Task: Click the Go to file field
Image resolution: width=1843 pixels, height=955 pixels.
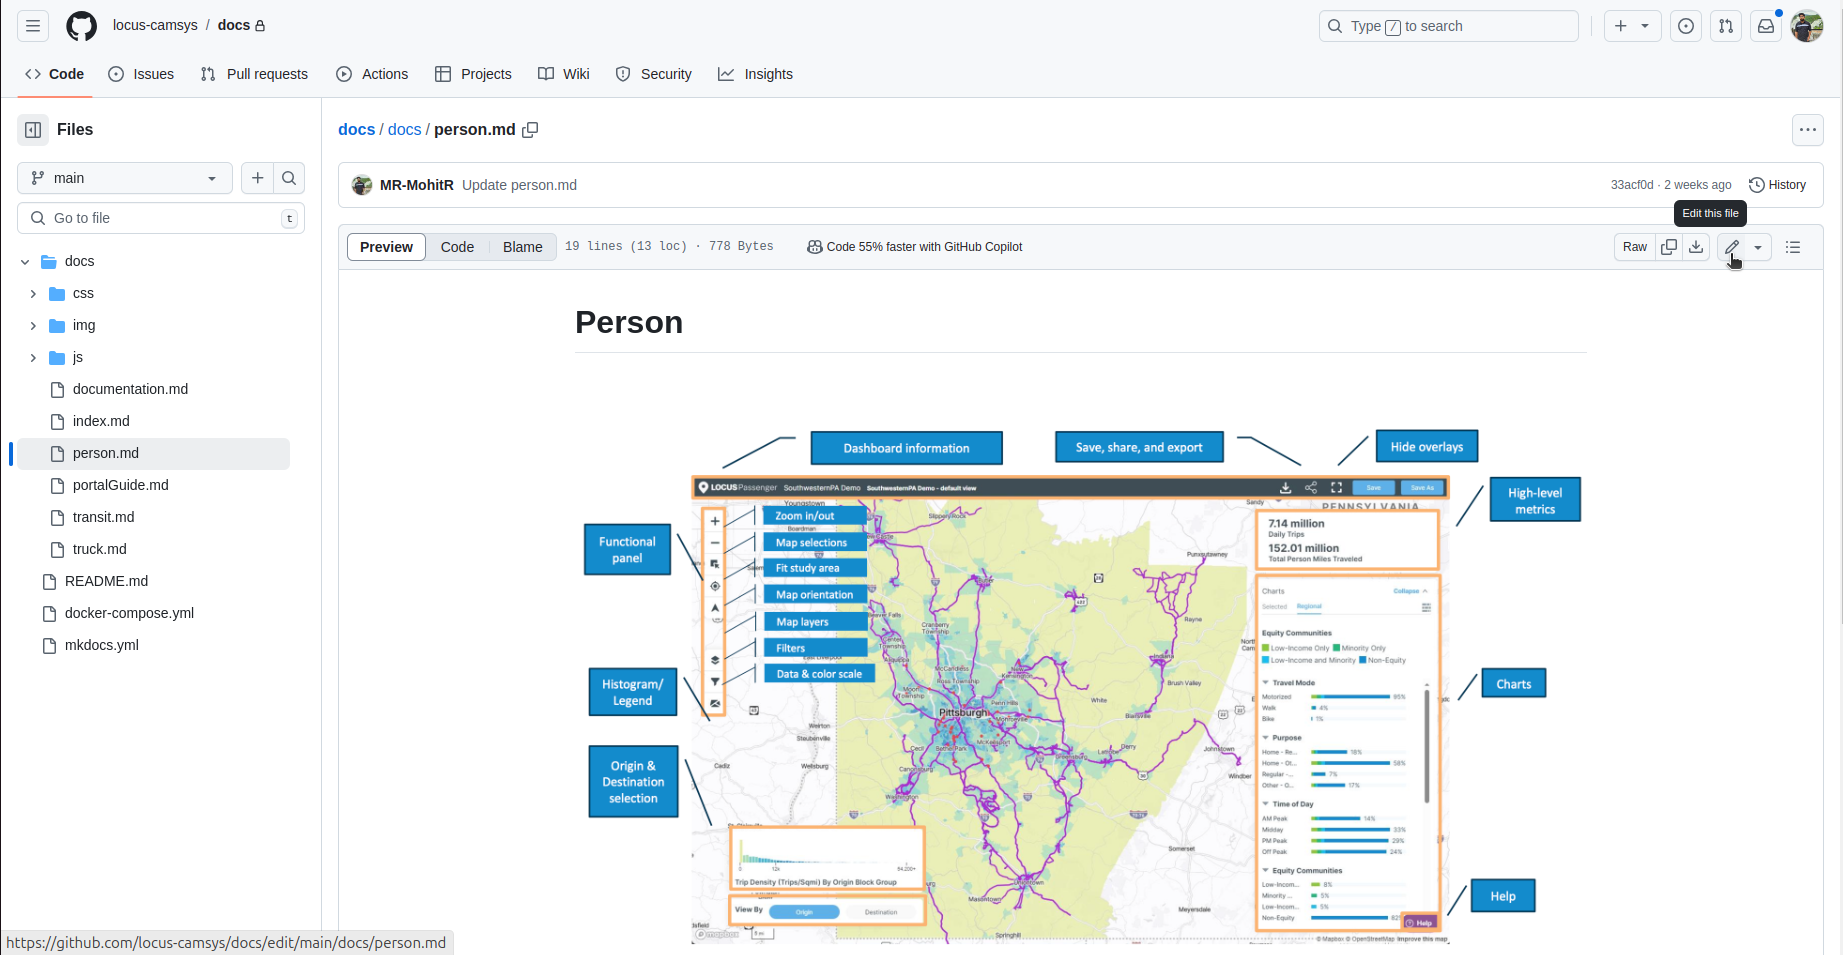Action: (x=160, y=218)
